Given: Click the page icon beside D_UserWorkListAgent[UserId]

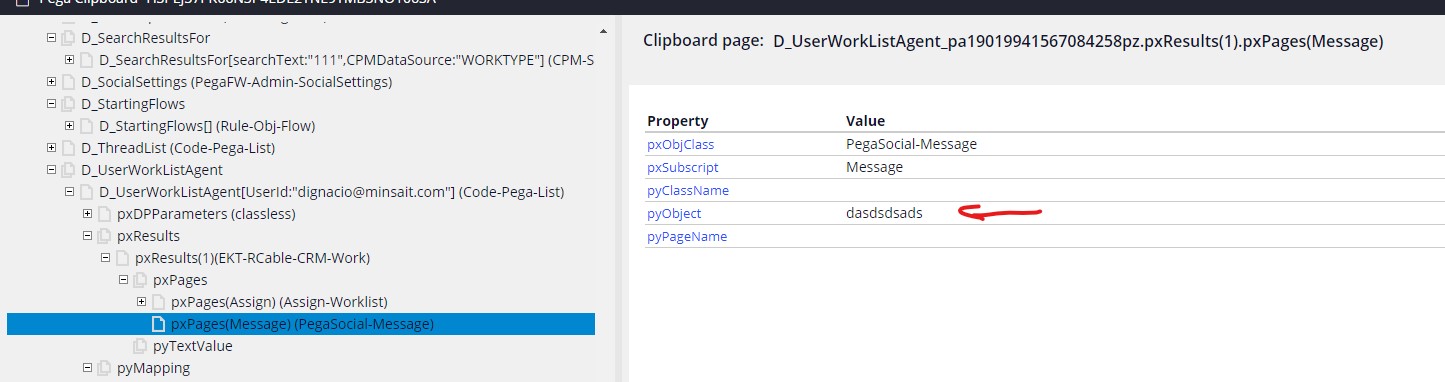Looking at the screenshot, I should [86, 192].
